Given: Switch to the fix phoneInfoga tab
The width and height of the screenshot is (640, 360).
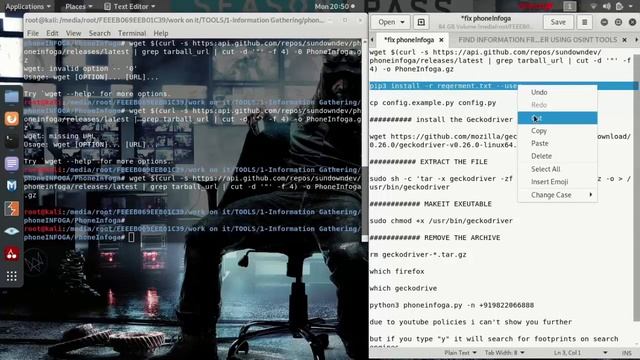Looking at the screenshot, I should tap(409, 40).
